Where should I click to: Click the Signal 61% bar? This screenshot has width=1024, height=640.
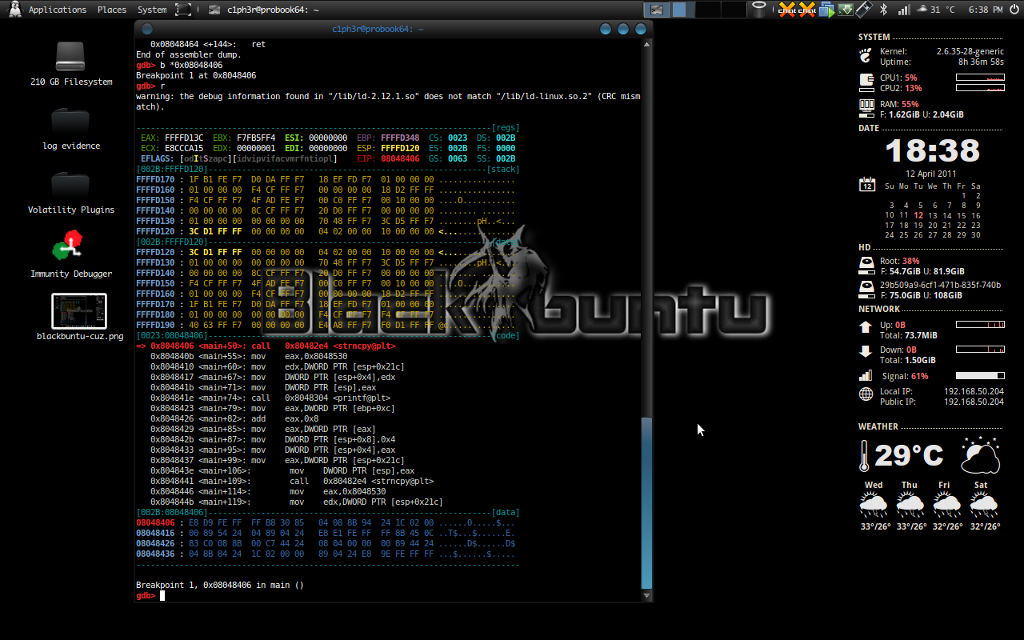tap(980, 376)
